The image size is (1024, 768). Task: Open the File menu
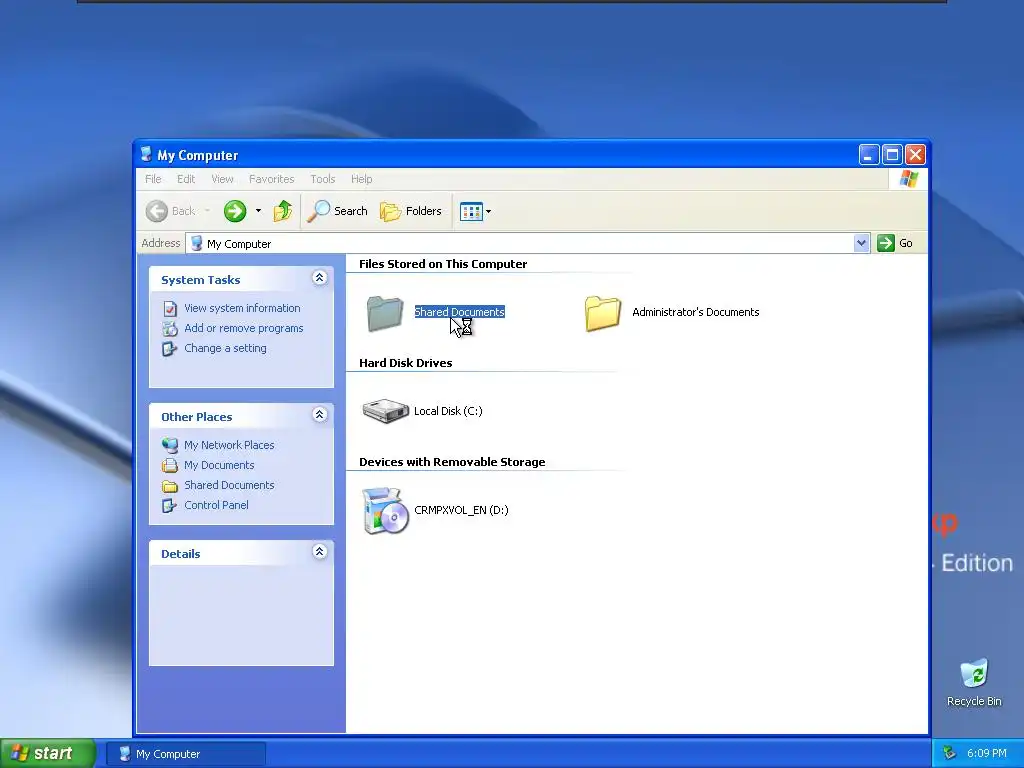(153, 179)
